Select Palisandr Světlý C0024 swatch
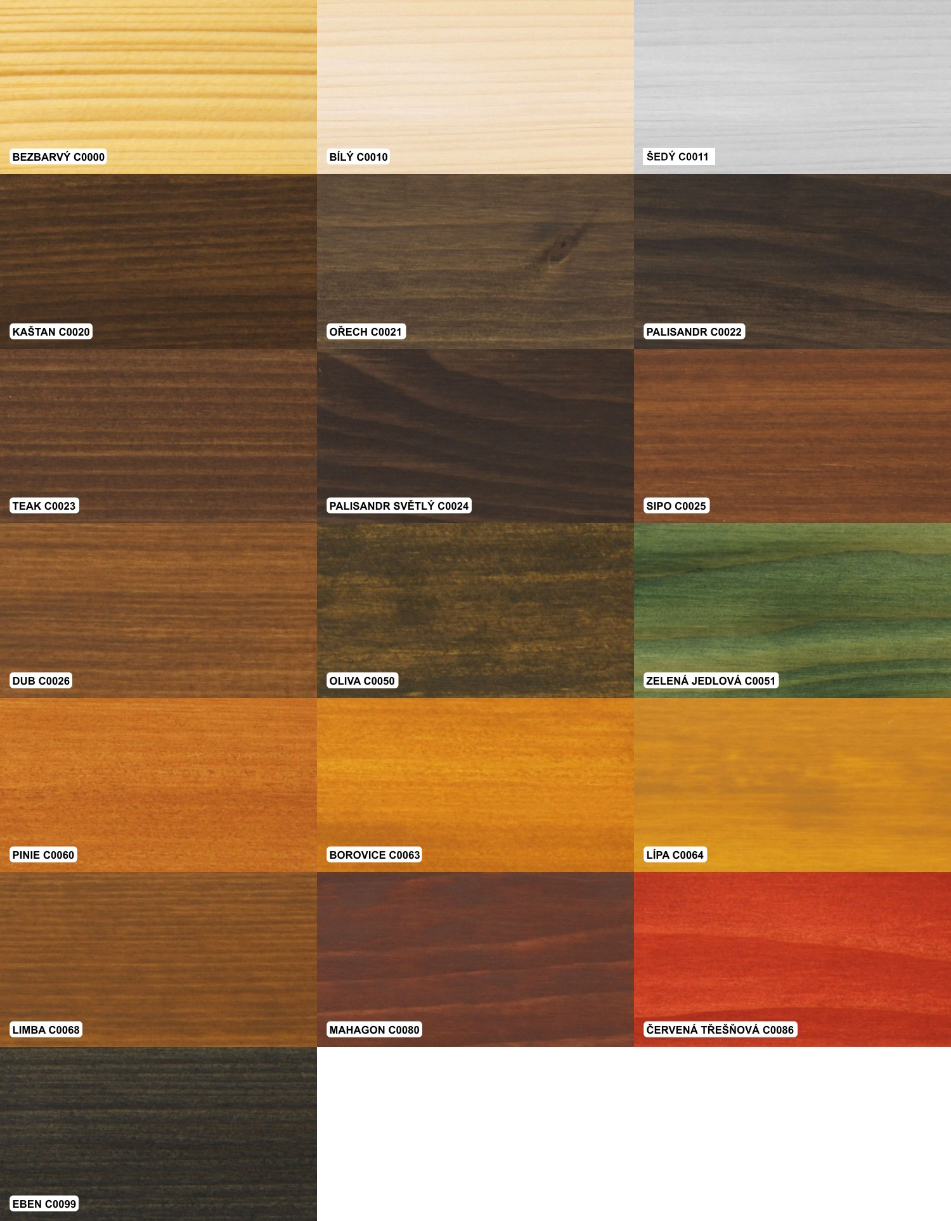Screen dimensions: 951x1221 (475, 430)
